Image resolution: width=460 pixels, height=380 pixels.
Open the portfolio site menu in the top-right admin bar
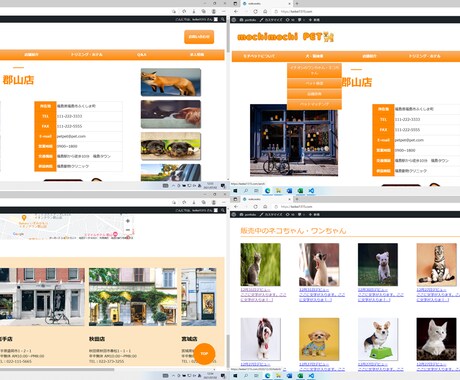(x=248, y=20)
